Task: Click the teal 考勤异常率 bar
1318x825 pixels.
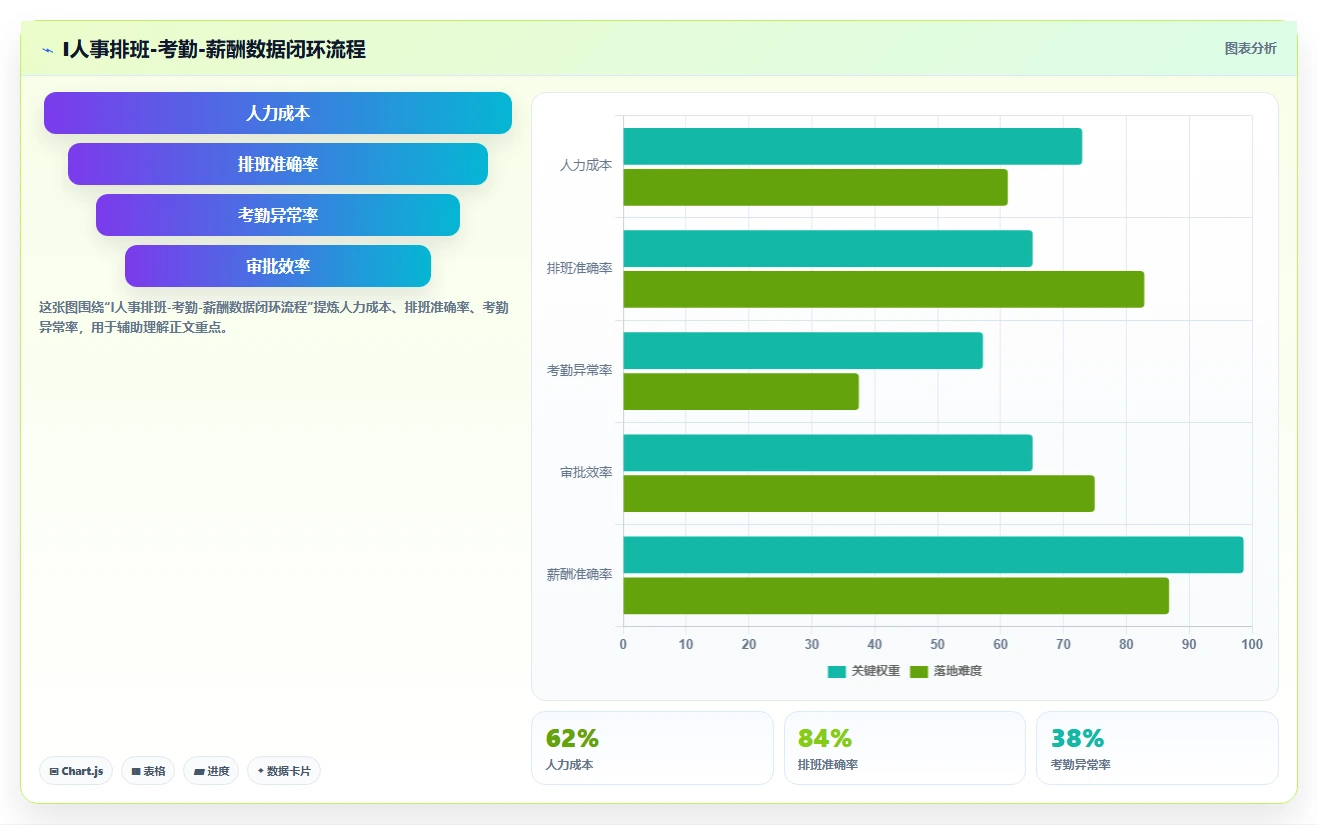Action: [x=803, y=351]
